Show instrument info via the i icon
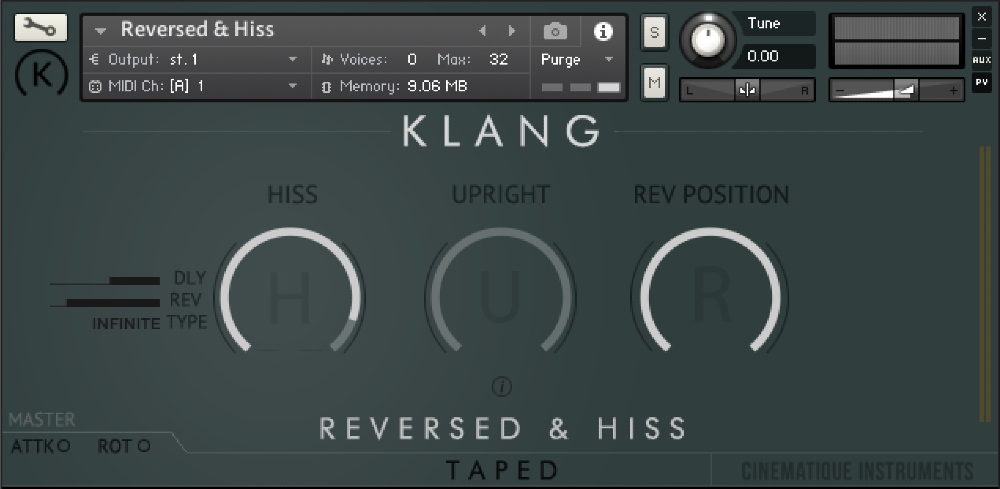 603,31
